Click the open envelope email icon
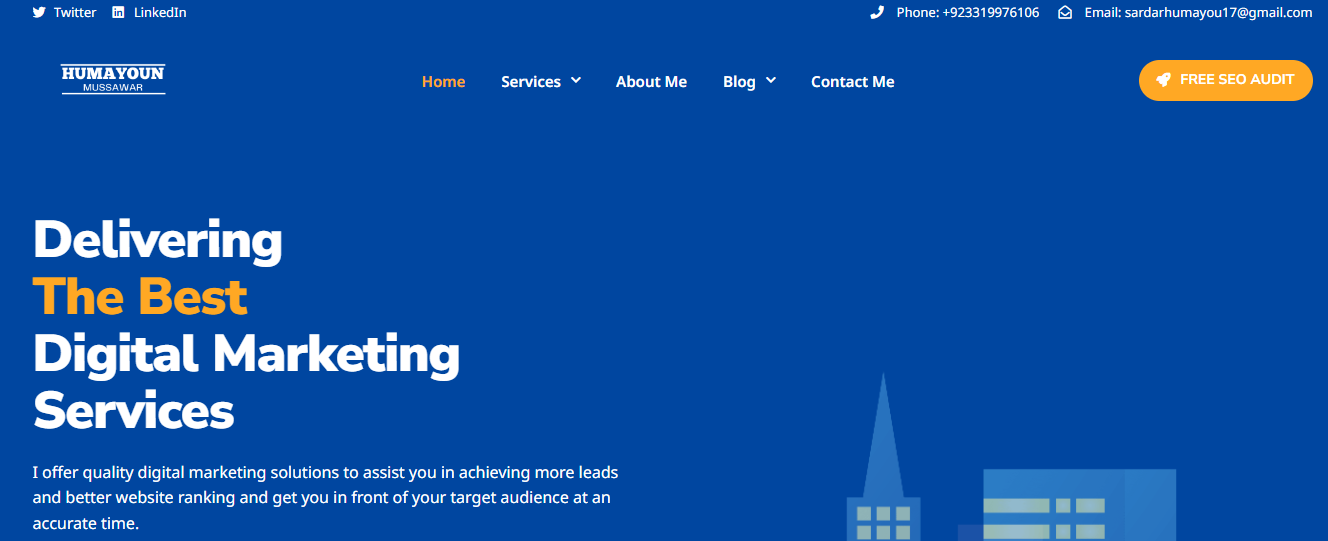Screen dimensions: 1328x541 (1065, 13)
